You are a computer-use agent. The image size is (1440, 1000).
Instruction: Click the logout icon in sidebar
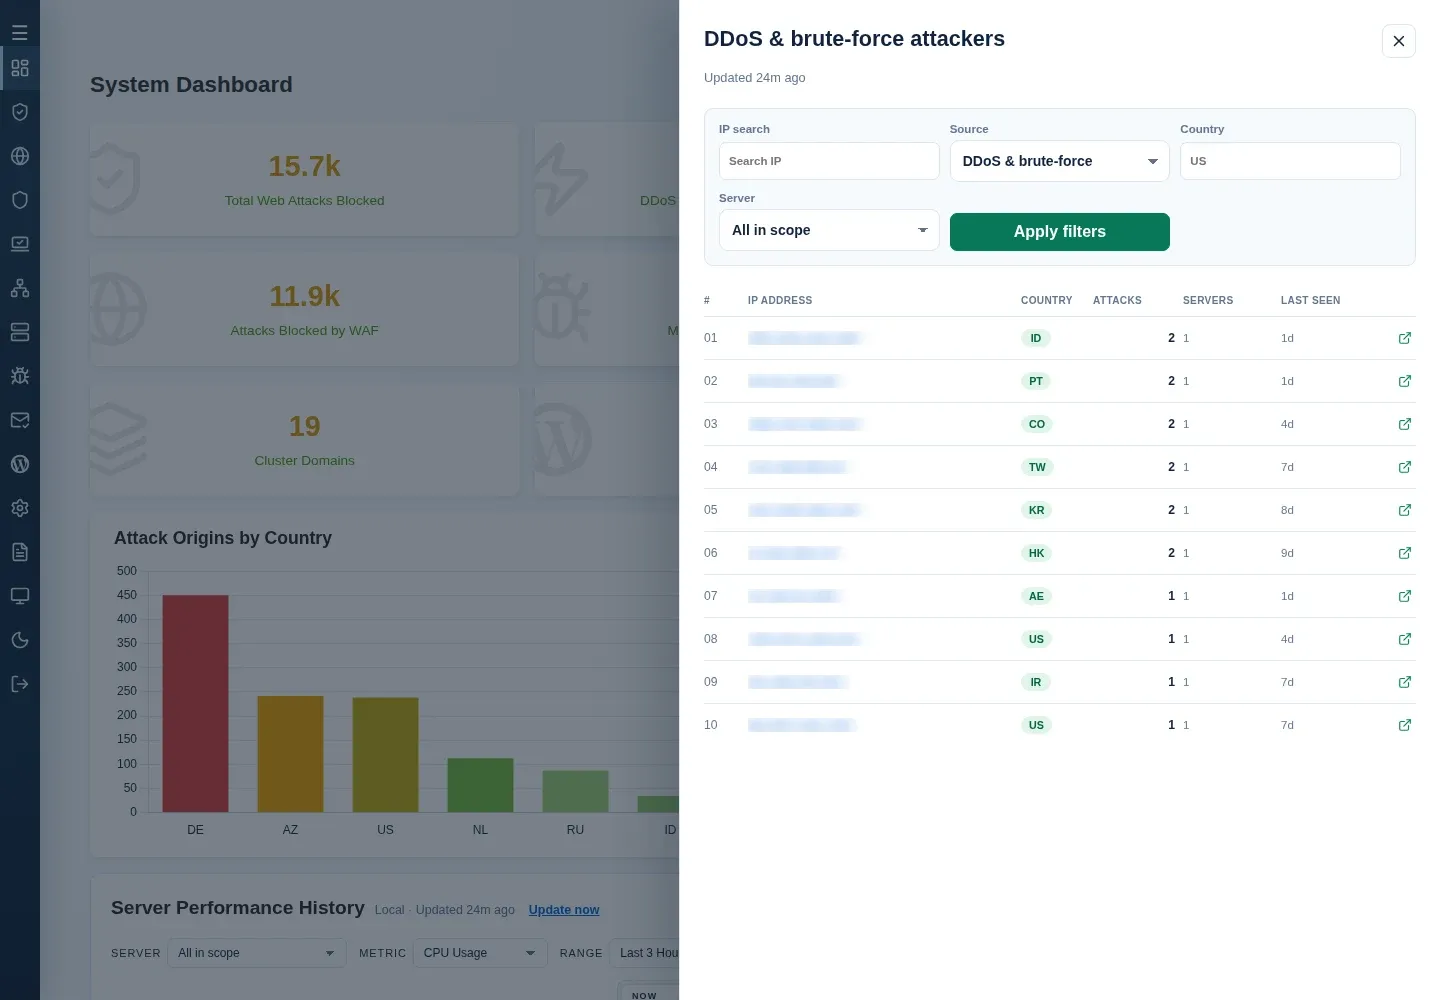[19, 684]
